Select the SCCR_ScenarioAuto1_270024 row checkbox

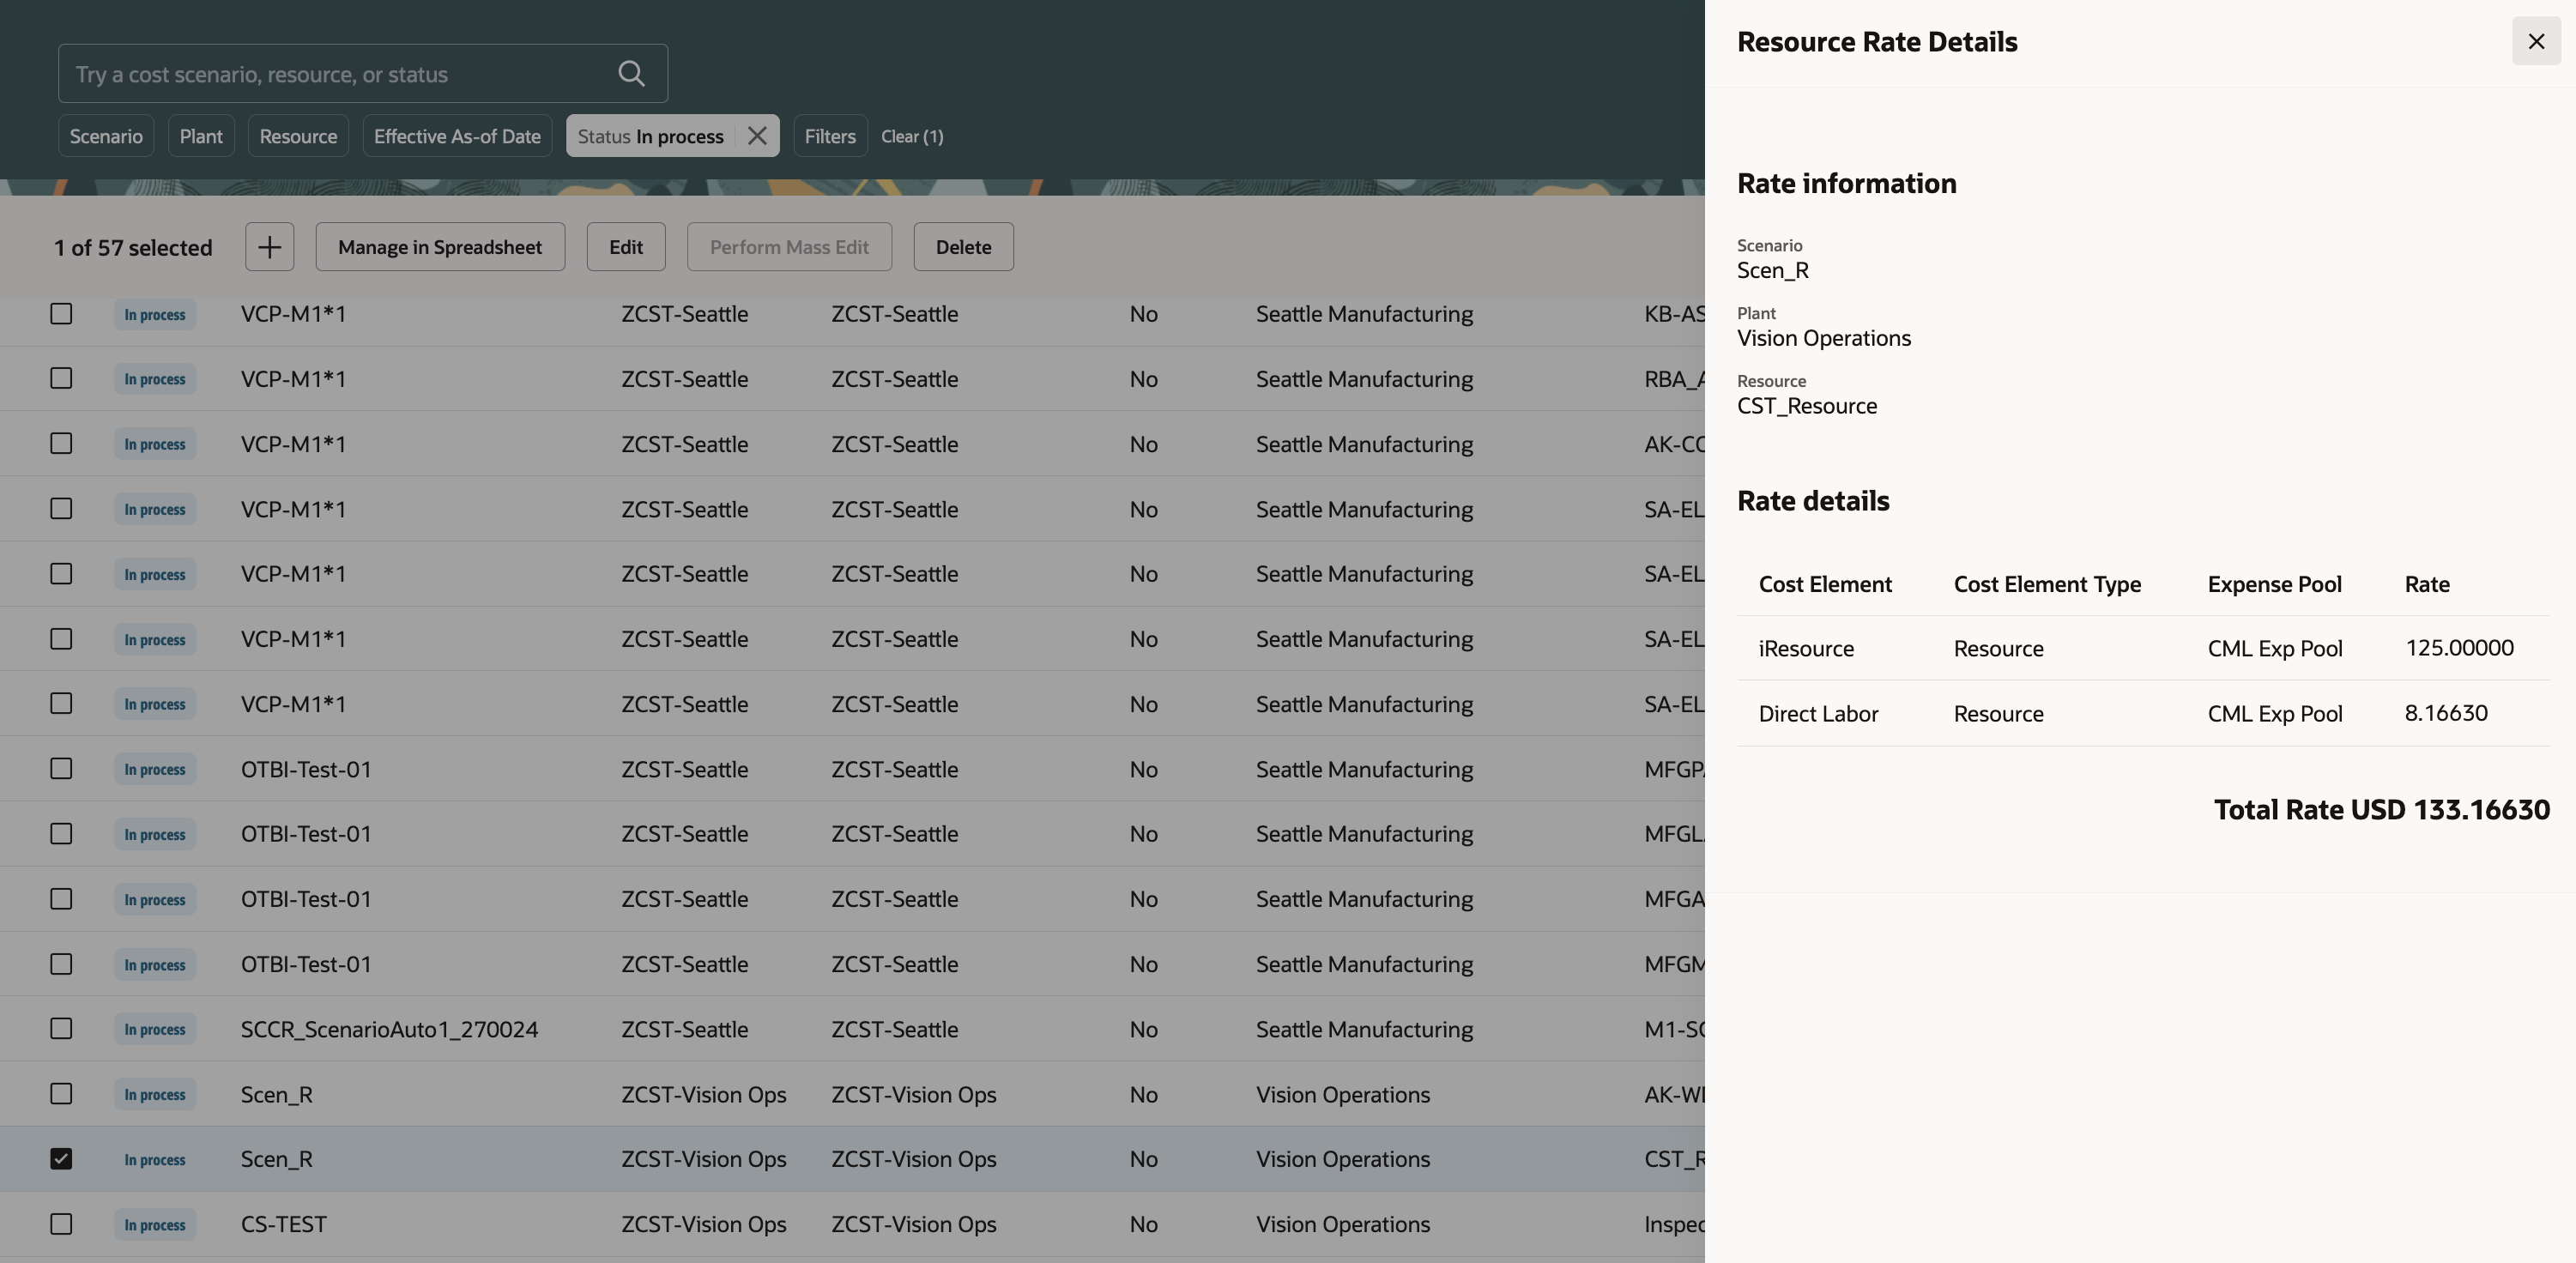[61, 1029]
